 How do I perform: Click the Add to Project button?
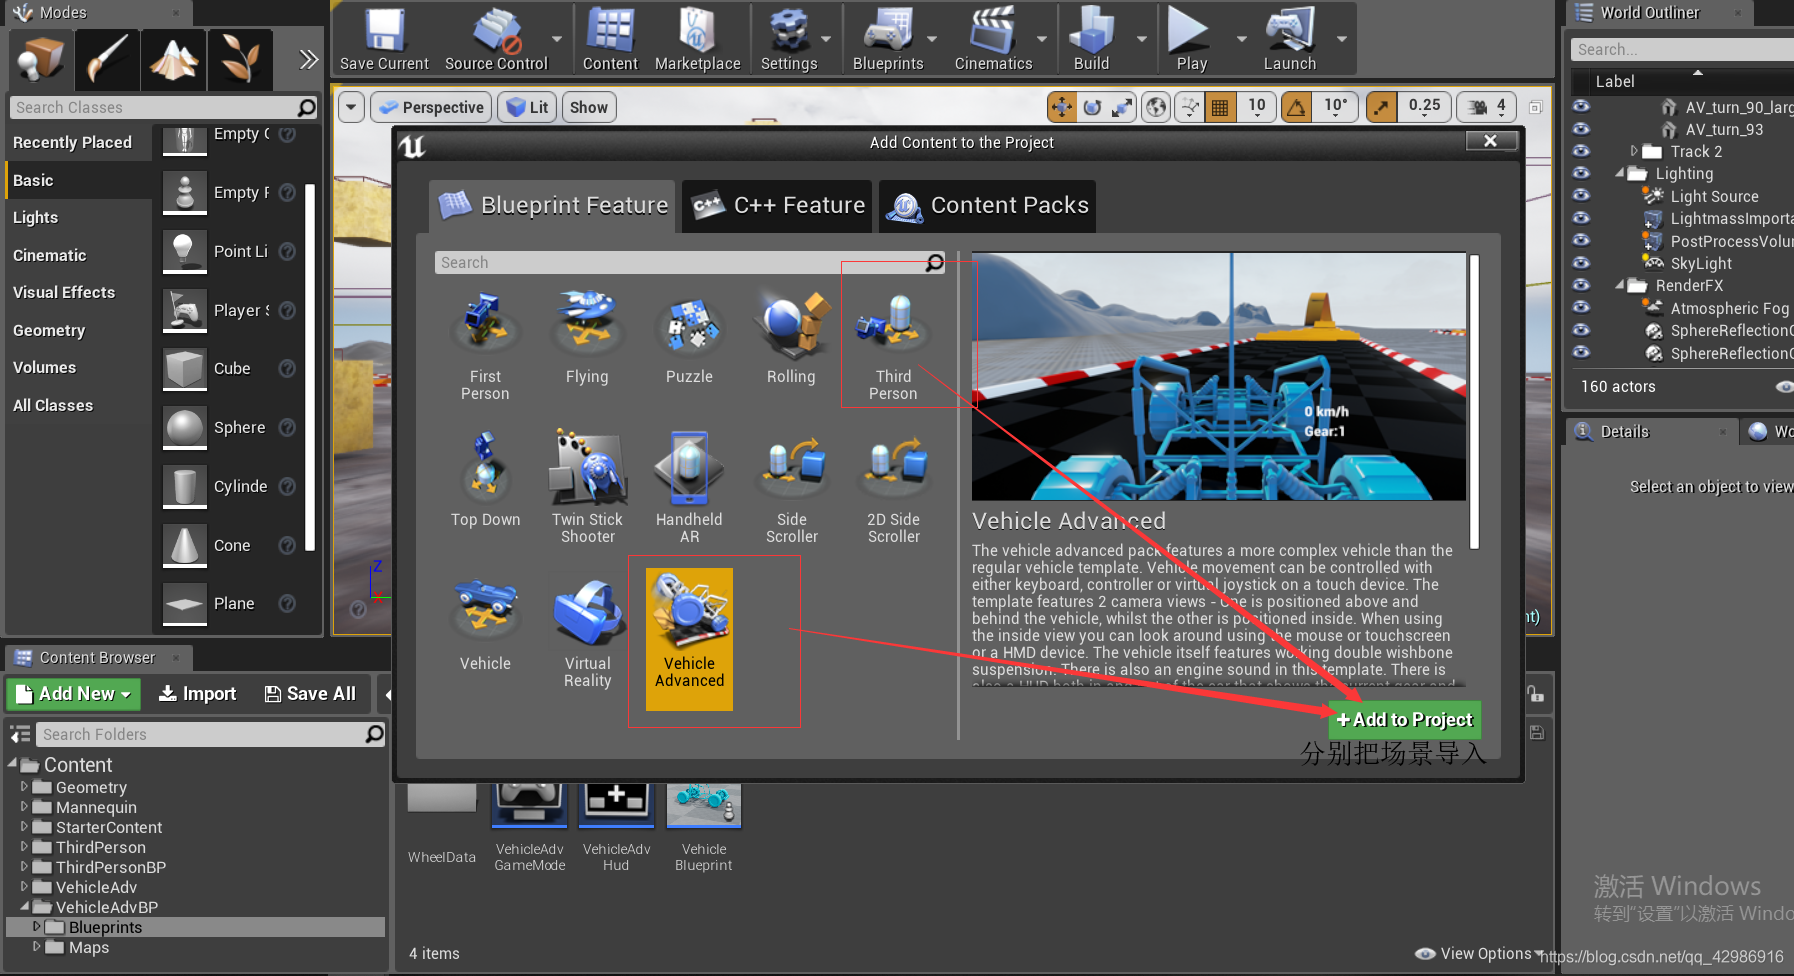coord(1405,720)
